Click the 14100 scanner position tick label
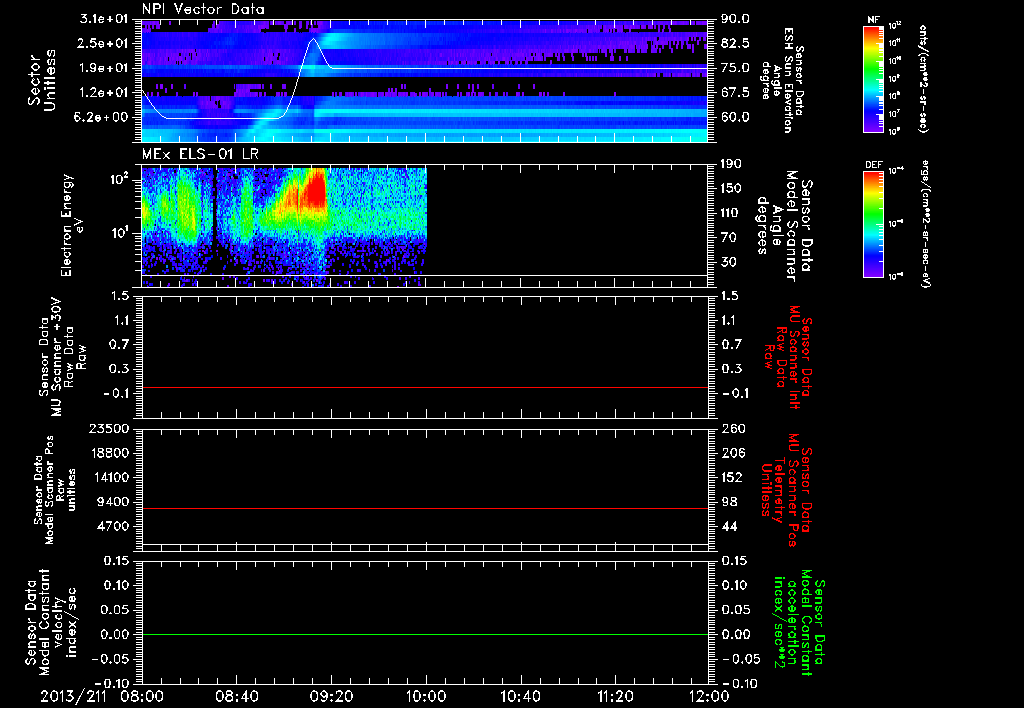The image size is (1024, 708). [110, 477]
